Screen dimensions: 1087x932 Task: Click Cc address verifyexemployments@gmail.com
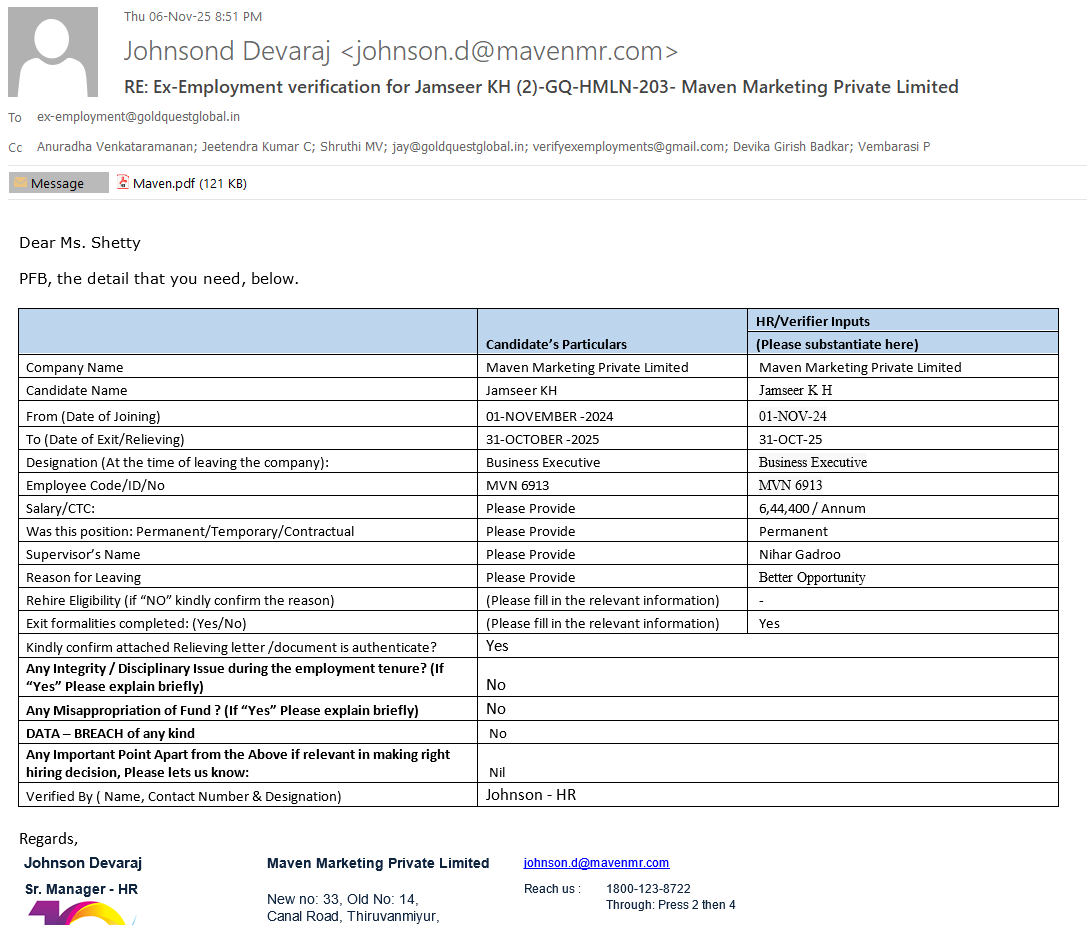click(x=629, y=146)
